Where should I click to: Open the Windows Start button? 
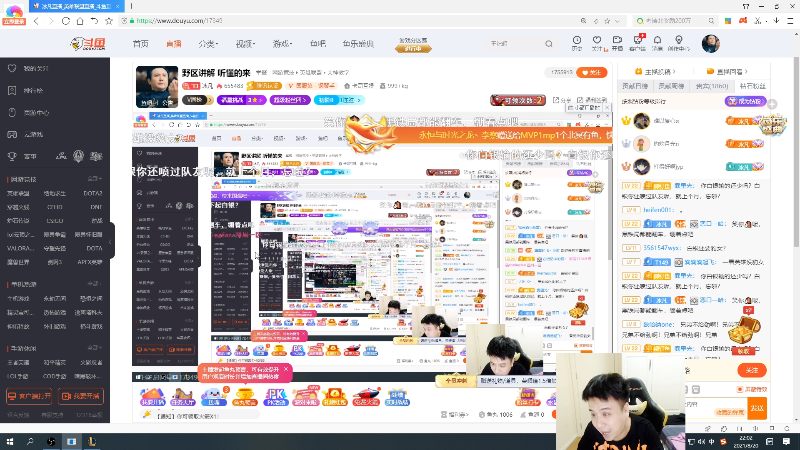pos(9,441)
